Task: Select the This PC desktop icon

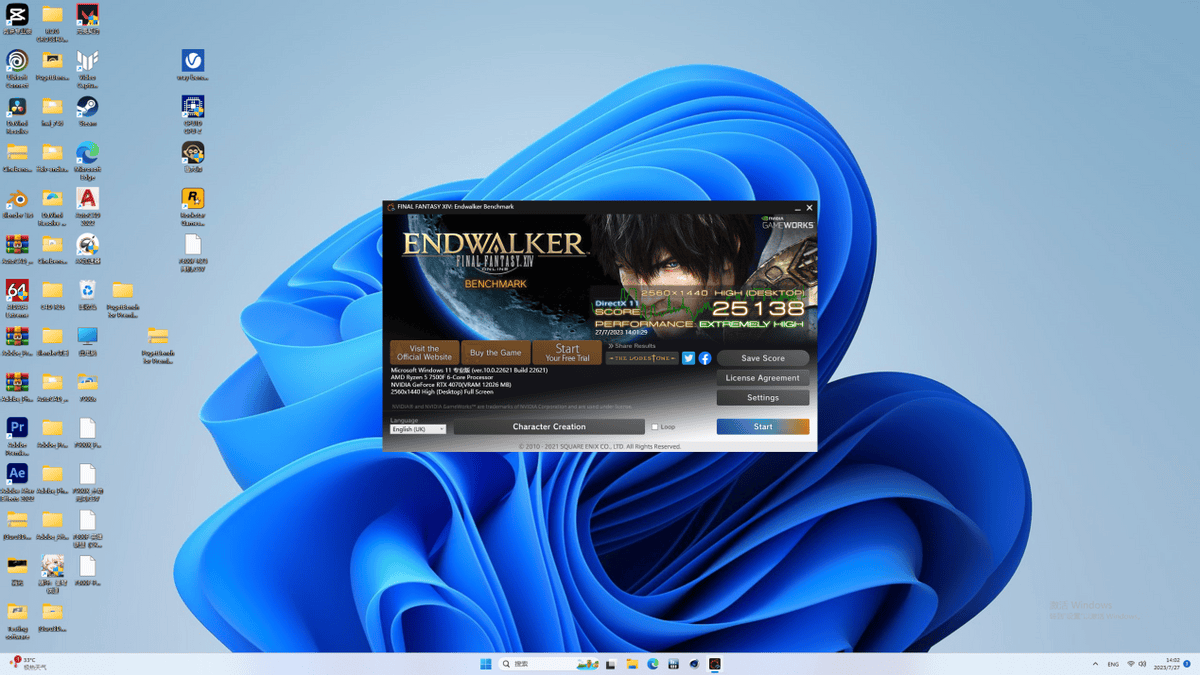Action: [87, 340]
